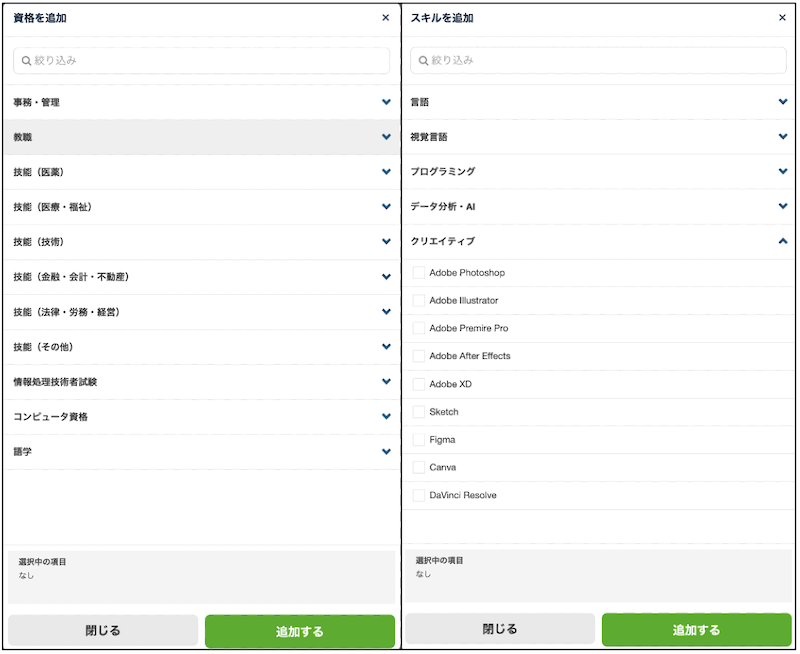
Task: Expand プログラミング skill category chevron
Action: (x=783, y=171)
